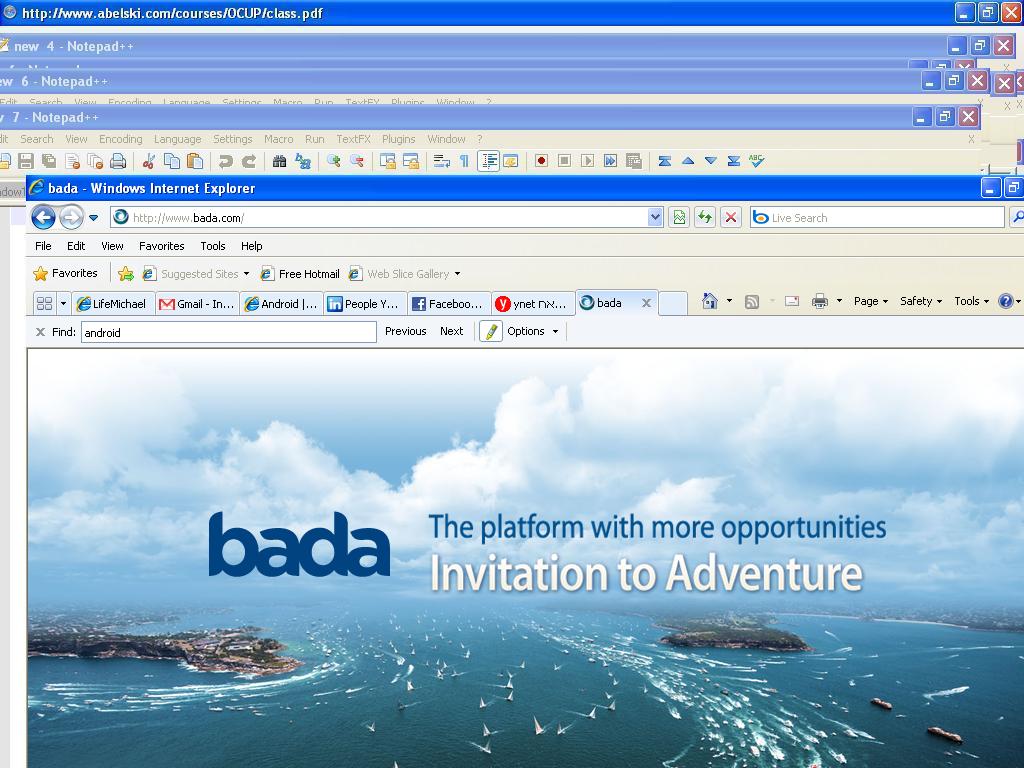Close the bada tab
This screenshot has height=768, width=1024.
646,303
